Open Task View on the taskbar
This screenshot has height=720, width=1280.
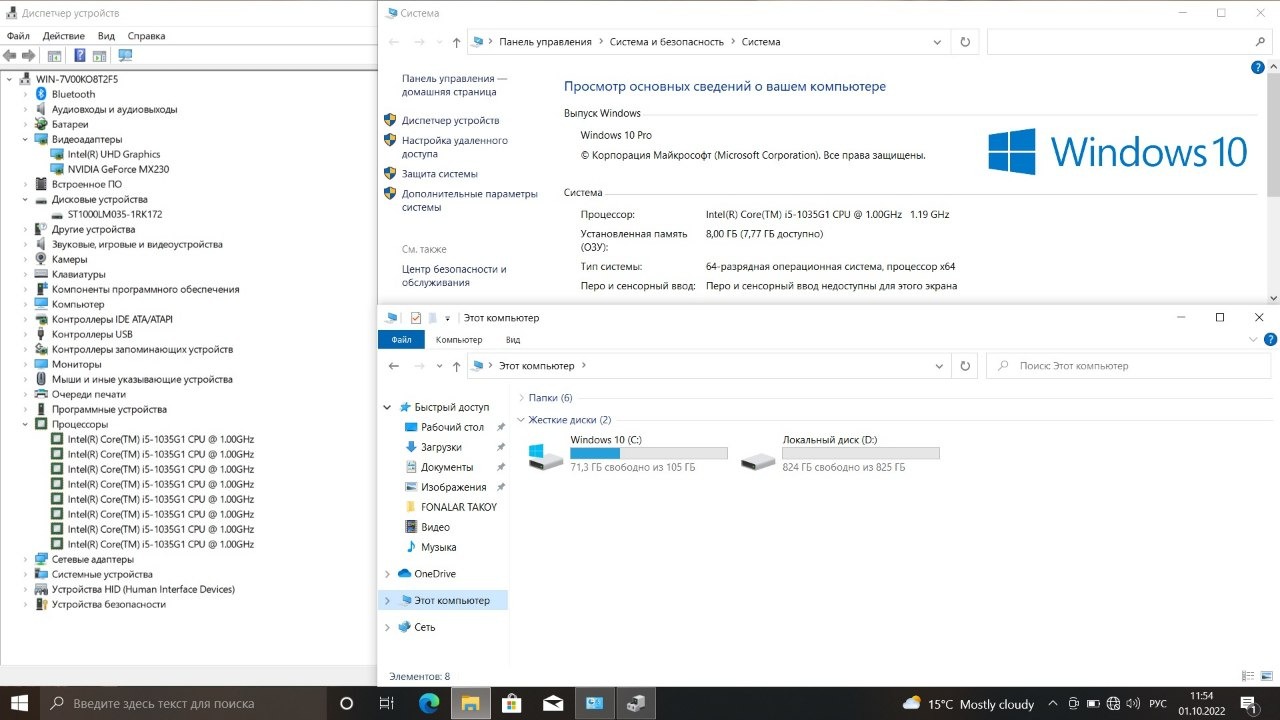[x=387, y=703]
